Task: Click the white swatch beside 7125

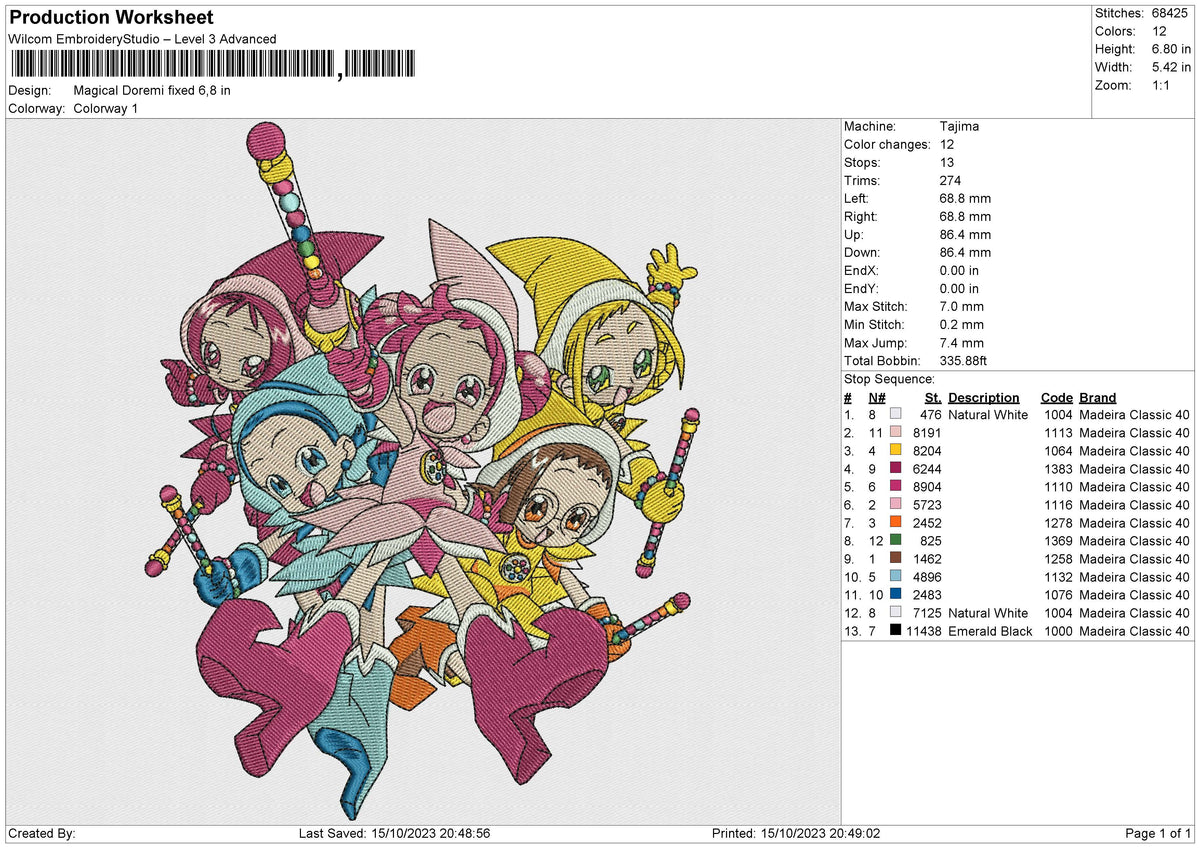Action: click(896, 613)
